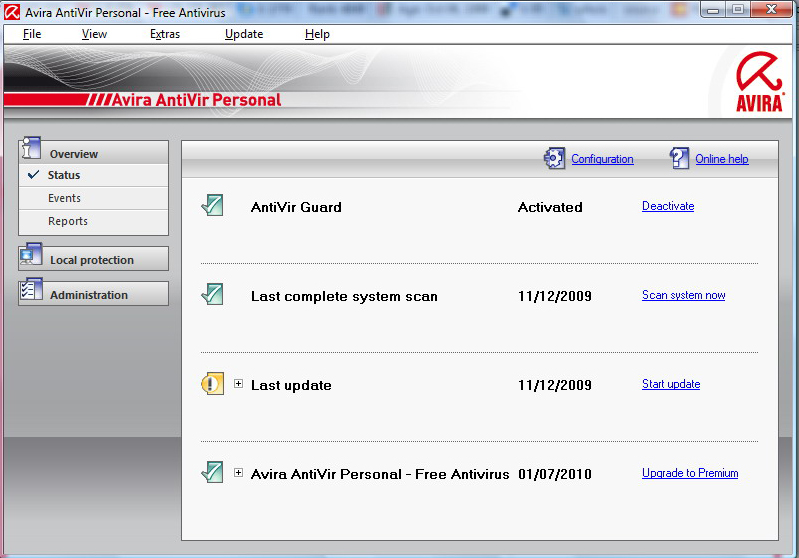
Task: Click the Avira AntiVir Personal banner title
Action: click(196, 100)
